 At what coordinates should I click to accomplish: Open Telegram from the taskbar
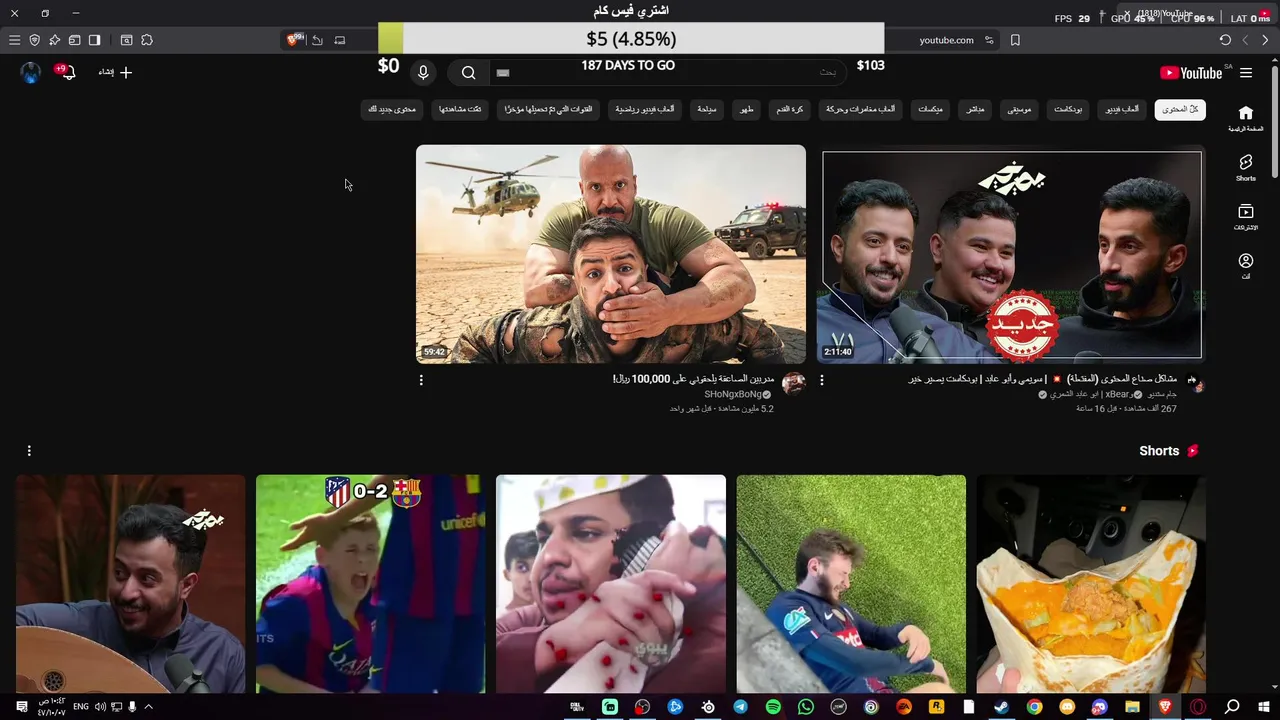pyautogui.click(x=740, y=707)
